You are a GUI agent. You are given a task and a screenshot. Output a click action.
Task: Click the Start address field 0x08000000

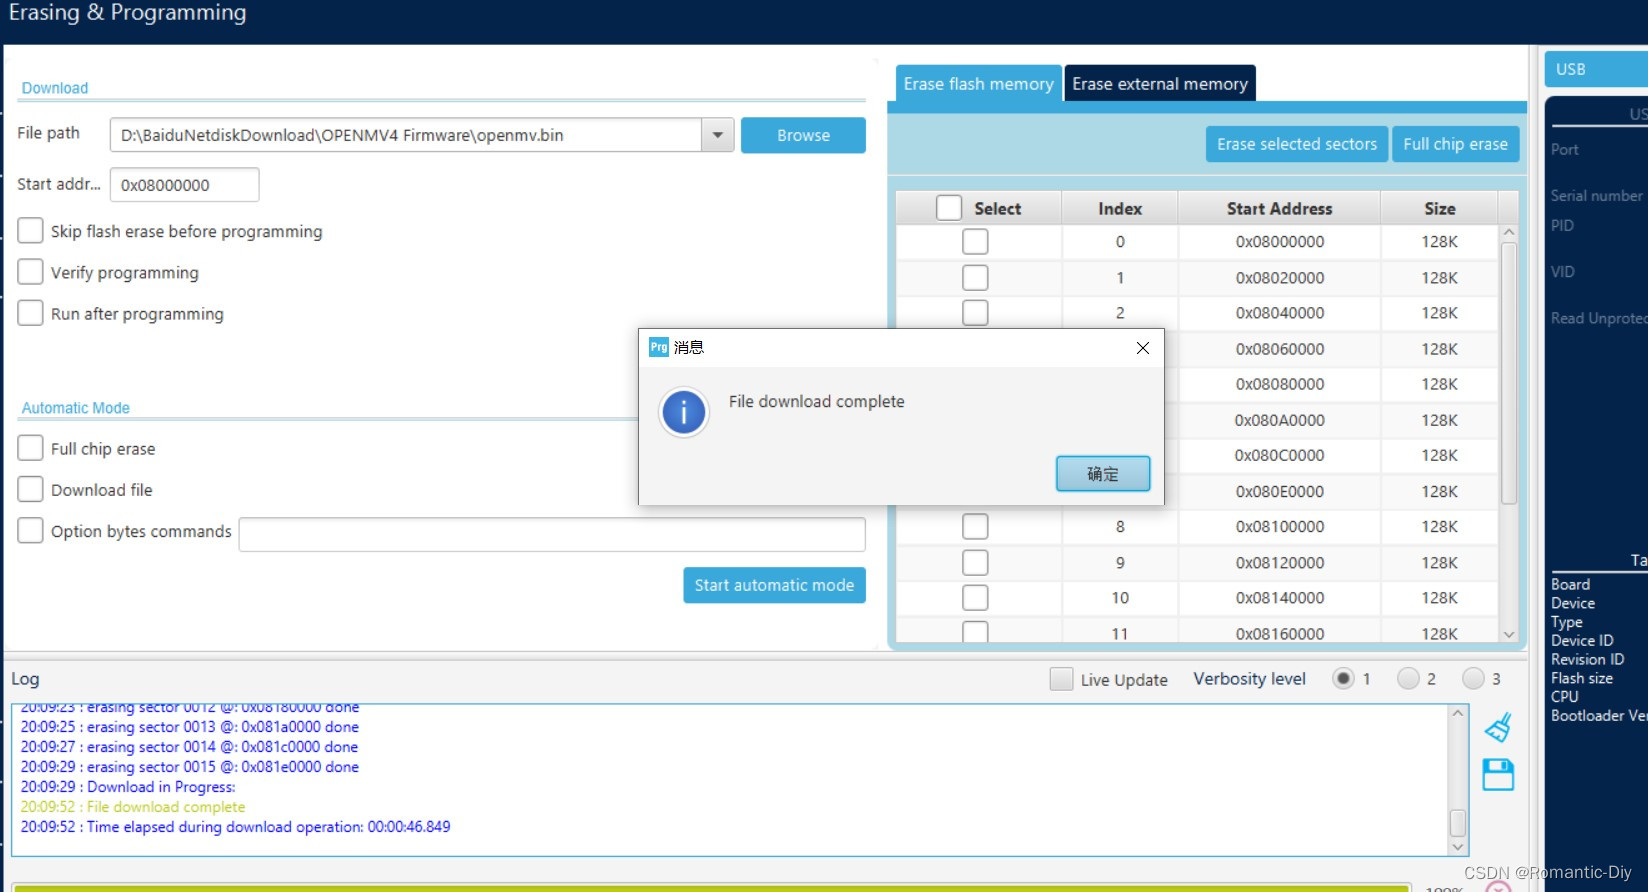tap(184, 185)
